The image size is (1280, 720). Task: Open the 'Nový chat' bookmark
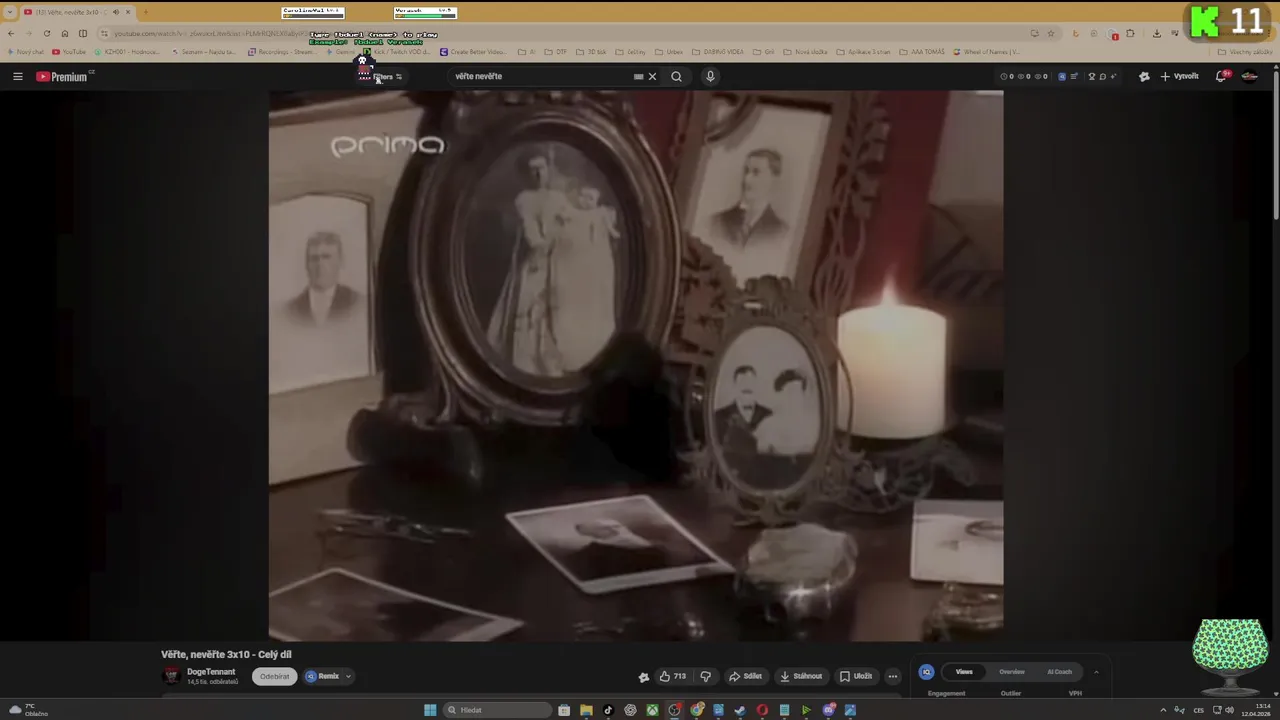coord(27,52)
